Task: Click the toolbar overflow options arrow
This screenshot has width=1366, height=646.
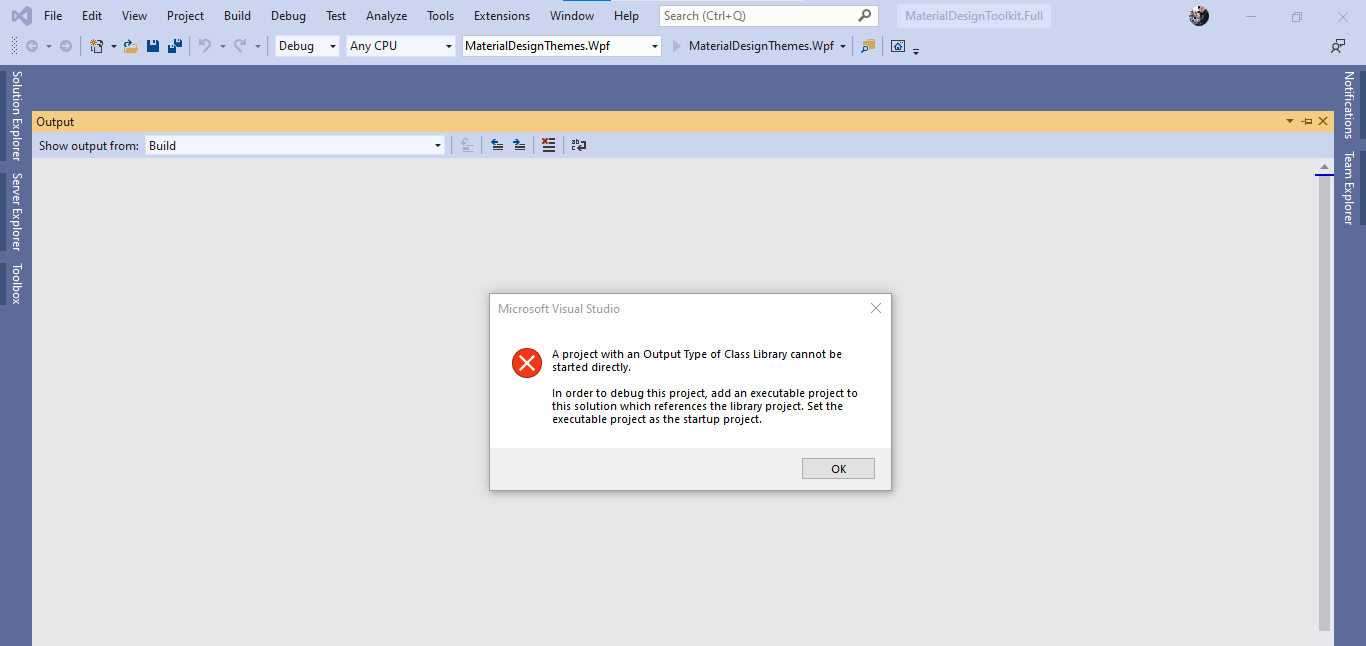Action: point(916,50)
